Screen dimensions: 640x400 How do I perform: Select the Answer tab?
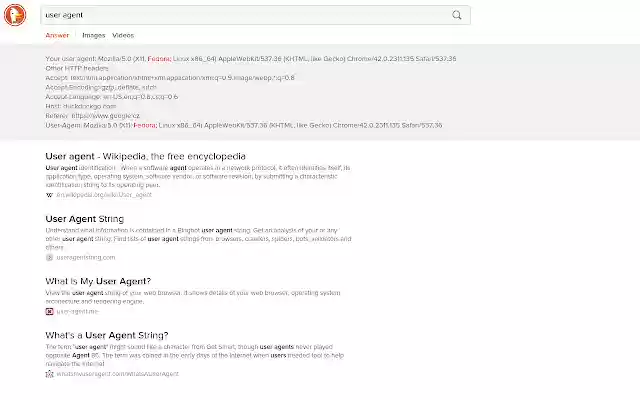[57, 36]
